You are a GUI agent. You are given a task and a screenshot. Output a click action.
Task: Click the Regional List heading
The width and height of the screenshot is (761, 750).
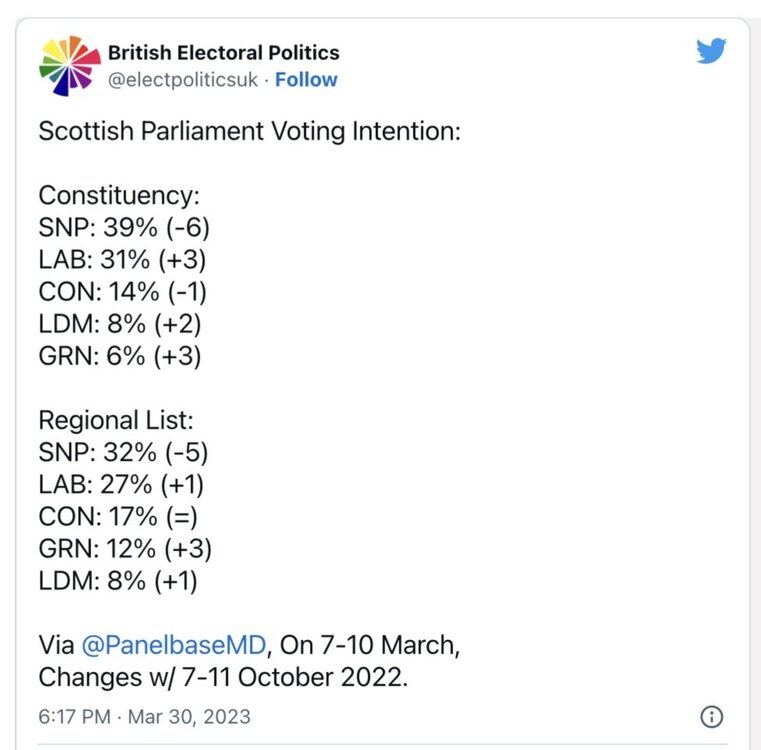pyautogui.click(x=116, y=420)
